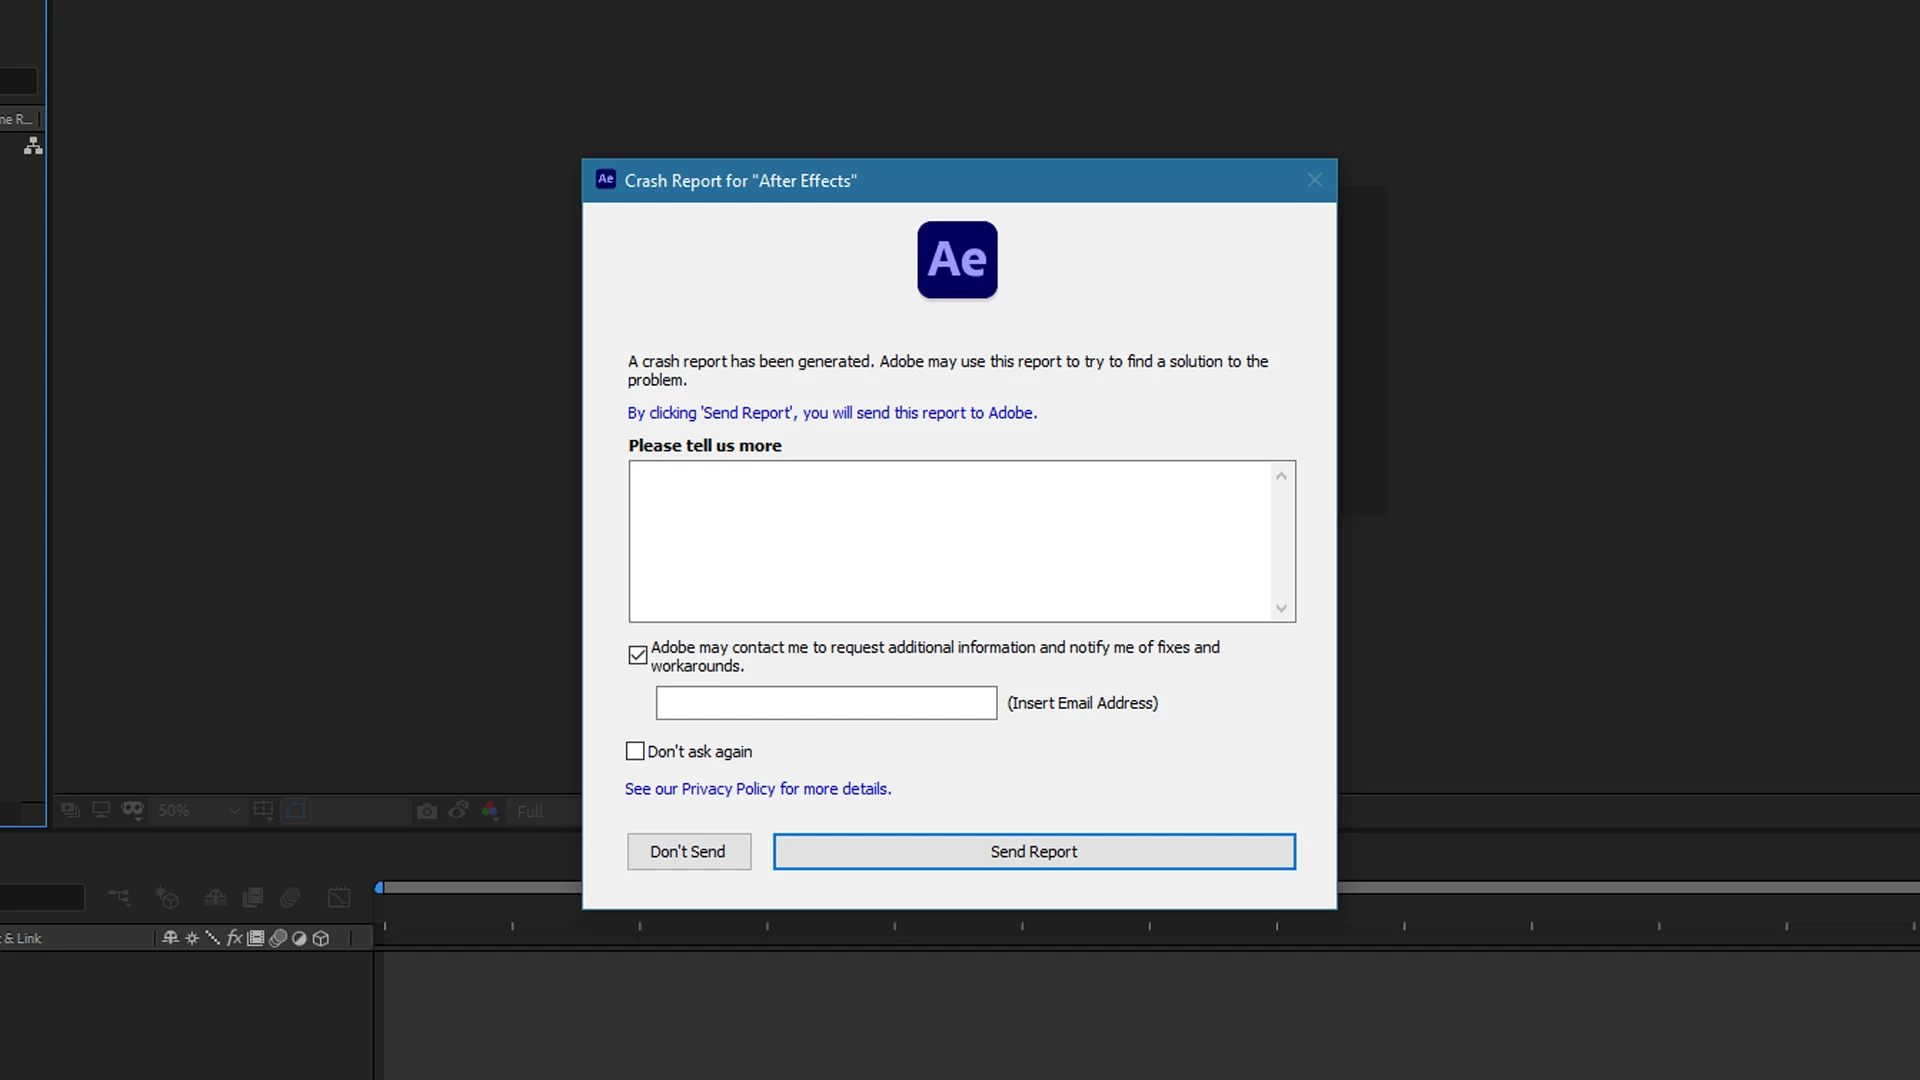Click the Motion Blur enable icon

click(x=290, y=898)
